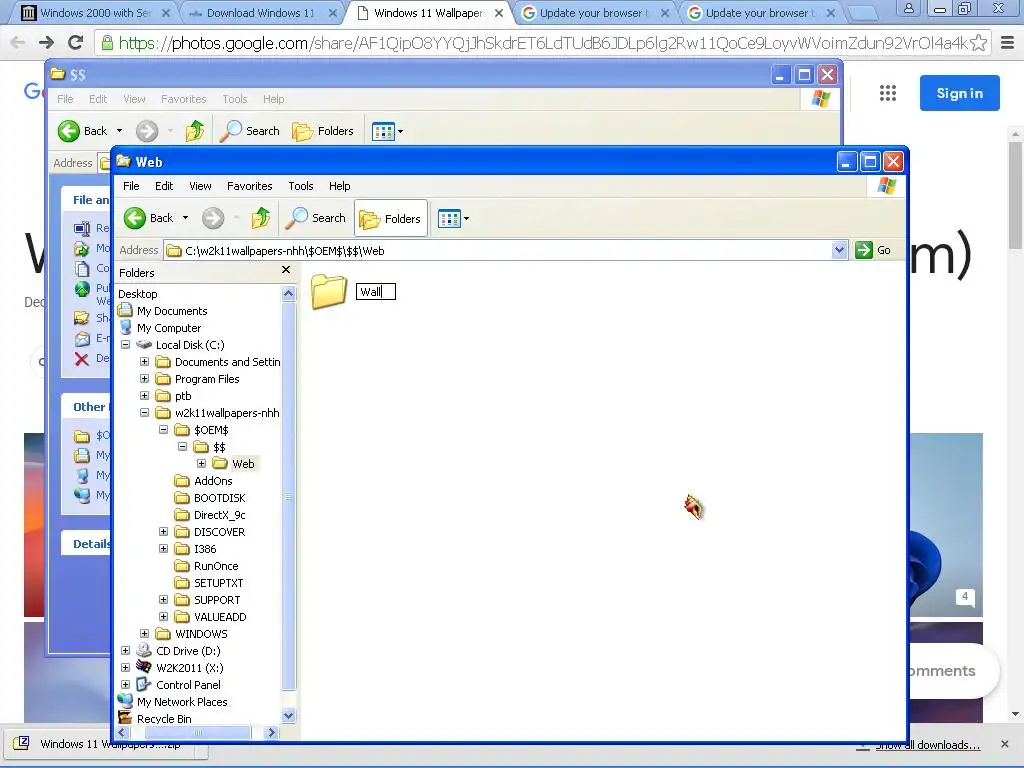
Task: Open Help menu in Web window
Action: point(340,186)
